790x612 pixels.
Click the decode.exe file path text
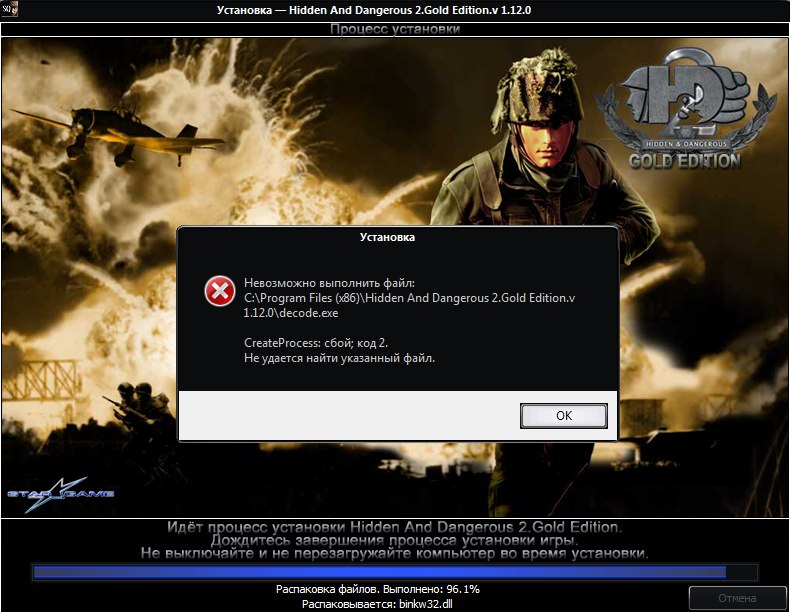click(x=410, y=305)
